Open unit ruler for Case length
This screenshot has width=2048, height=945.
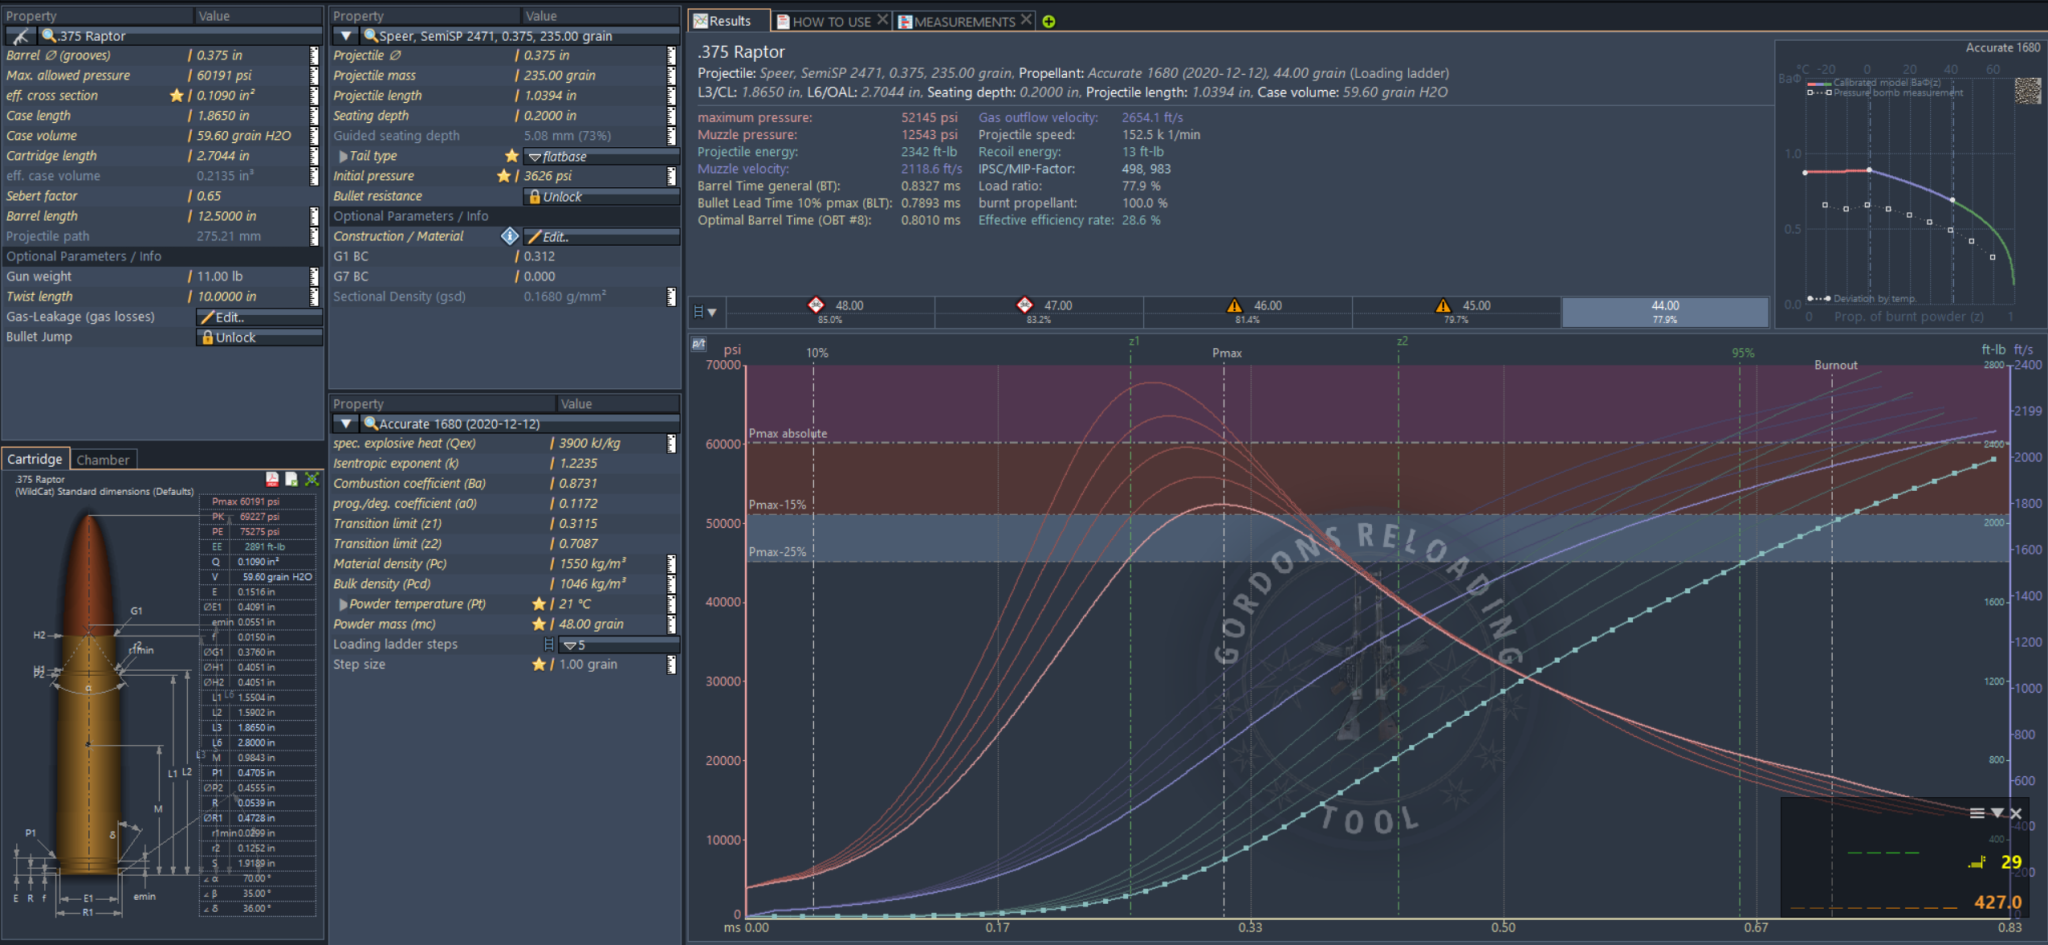314,116
